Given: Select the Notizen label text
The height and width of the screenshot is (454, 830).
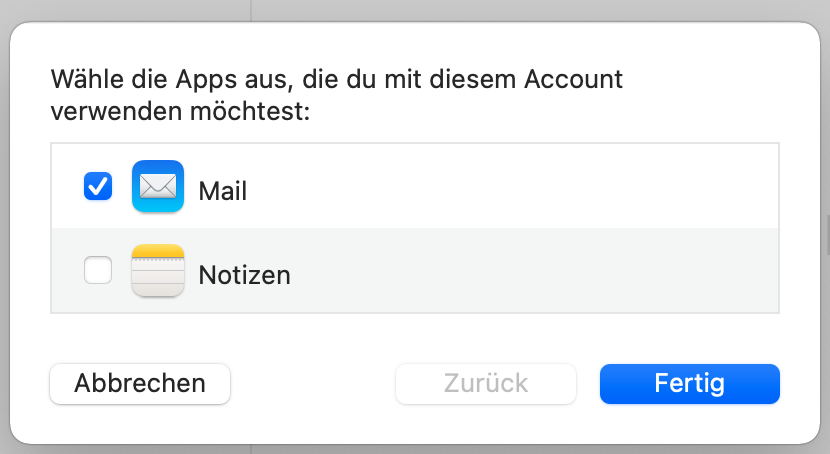Looking at the screenshot, I should coord(244,274).
